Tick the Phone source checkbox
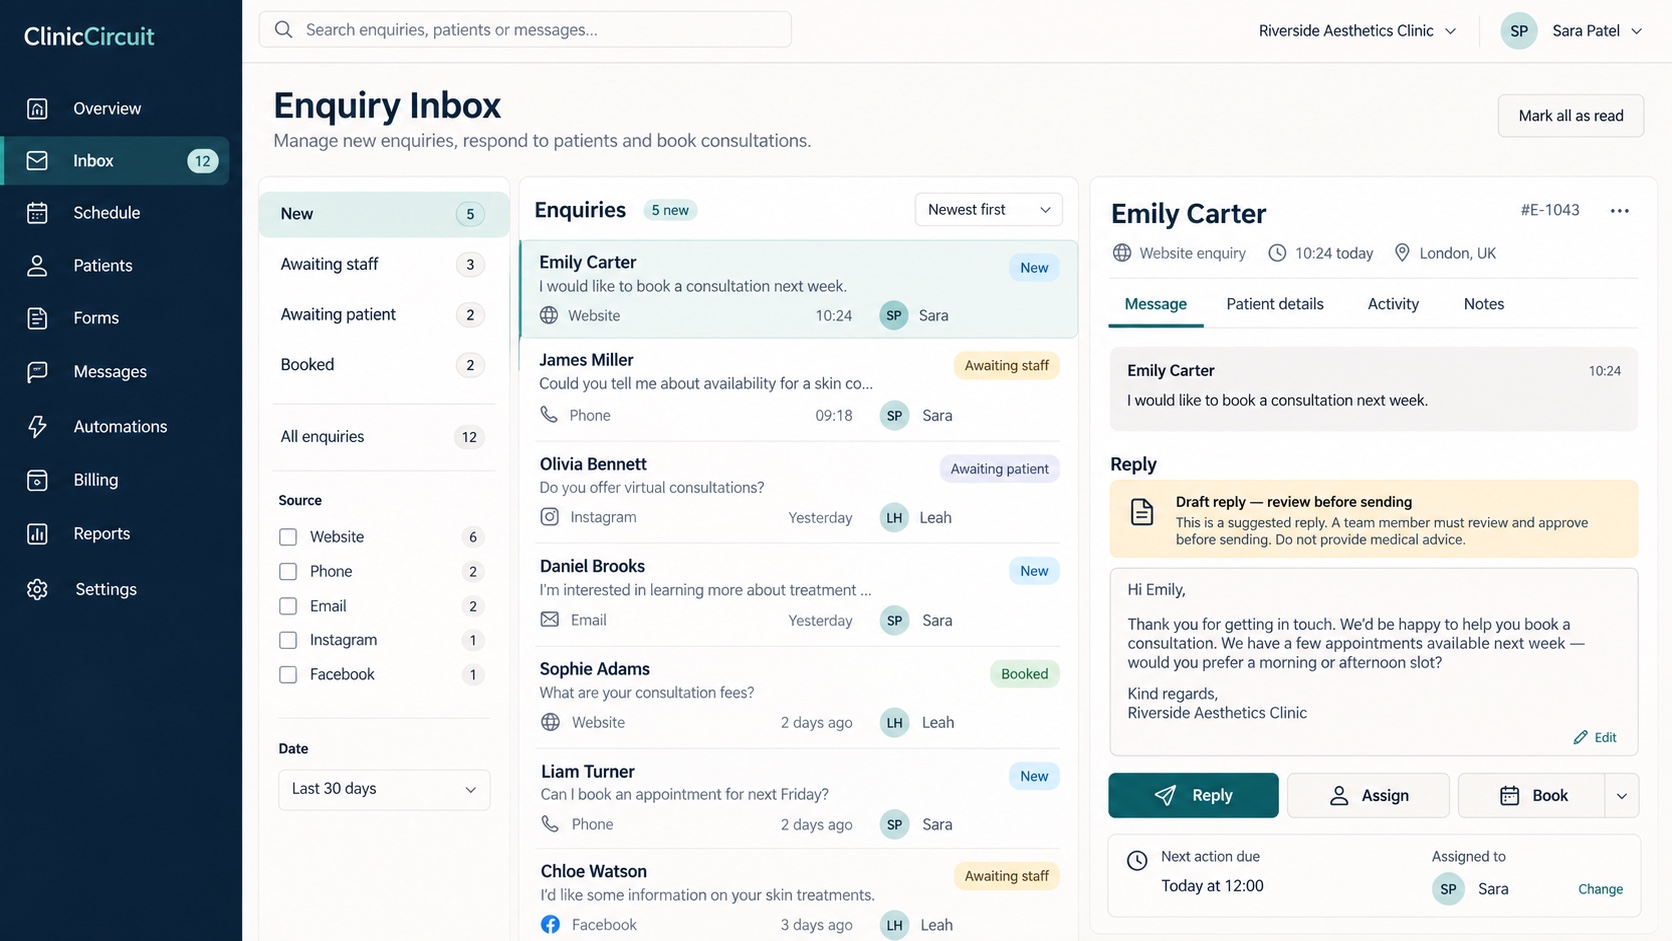The width and height of the screenshot is (1672, 941). 288,572
